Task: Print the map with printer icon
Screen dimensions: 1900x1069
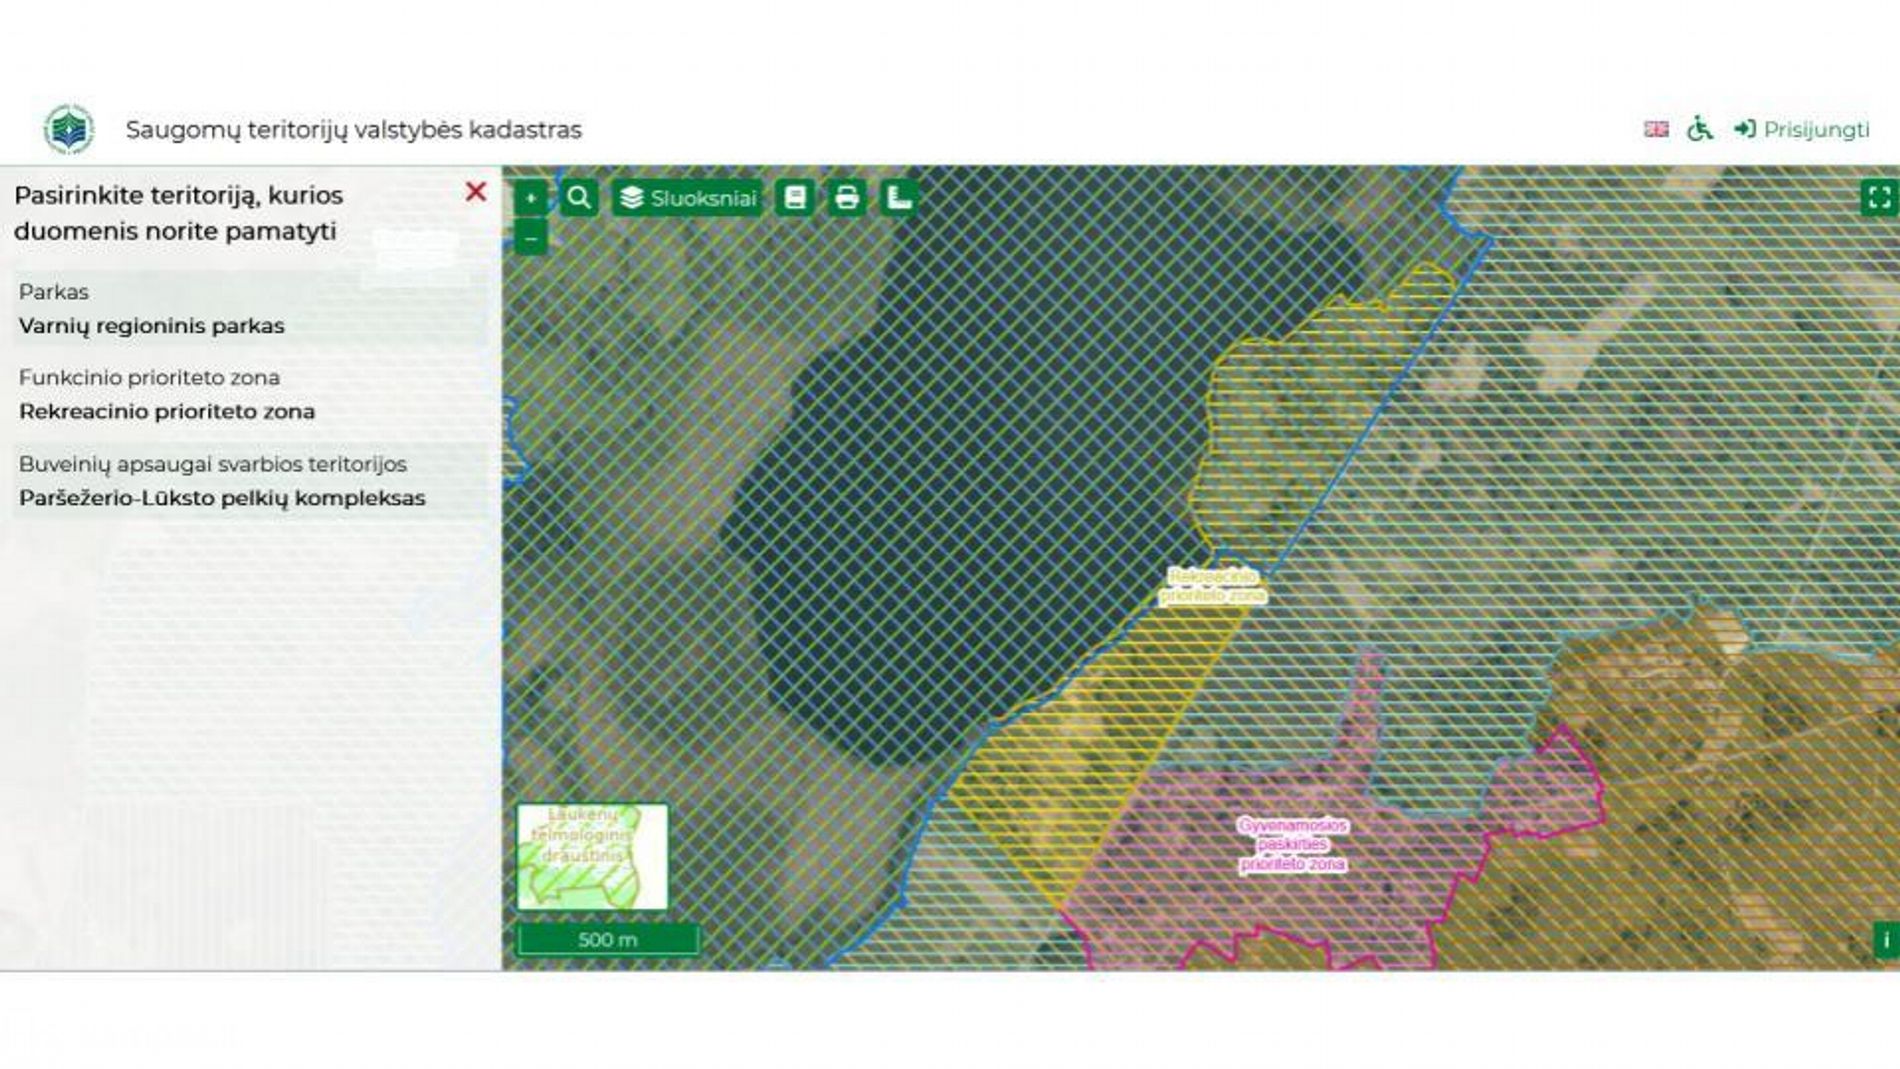Action: pyautogui.click(x=846, y=198)
